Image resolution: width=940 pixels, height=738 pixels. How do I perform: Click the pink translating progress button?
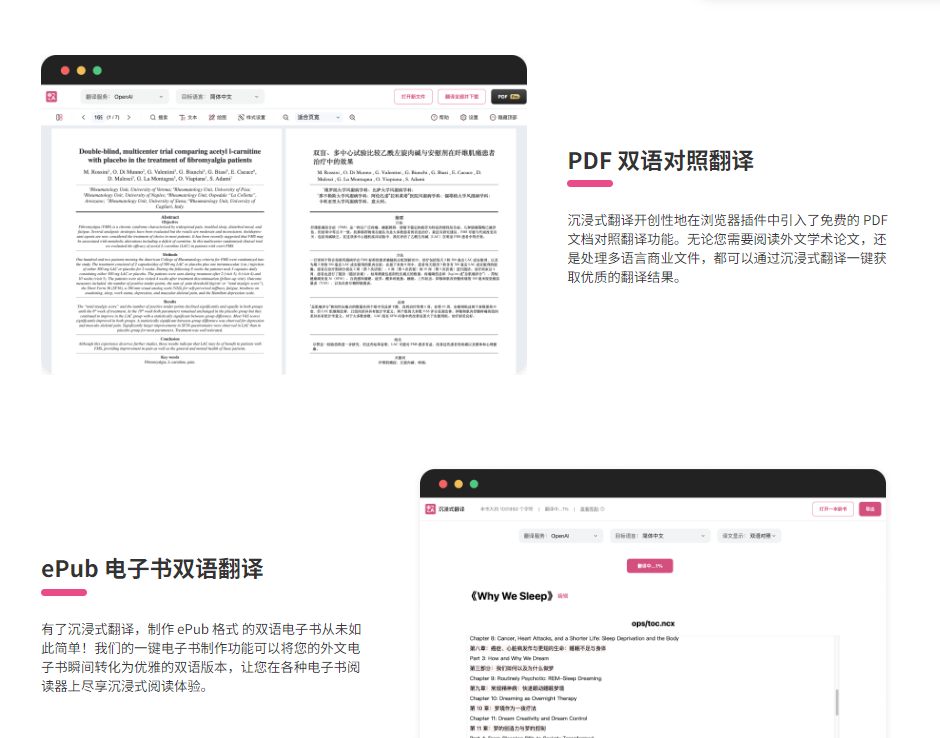(x=650, y=566)
